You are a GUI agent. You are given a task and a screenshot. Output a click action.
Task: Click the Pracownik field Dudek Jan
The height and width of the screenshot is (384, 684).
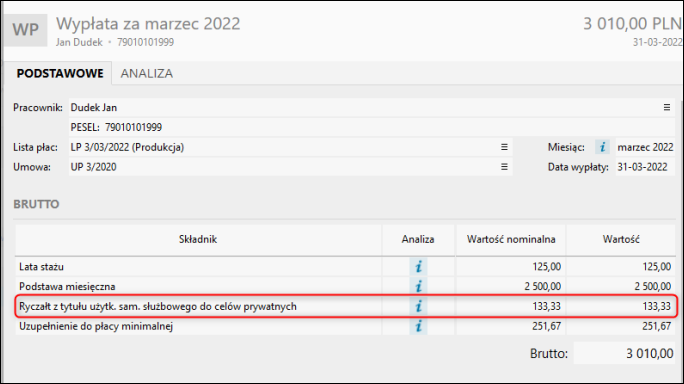click(x=372, y=107)
